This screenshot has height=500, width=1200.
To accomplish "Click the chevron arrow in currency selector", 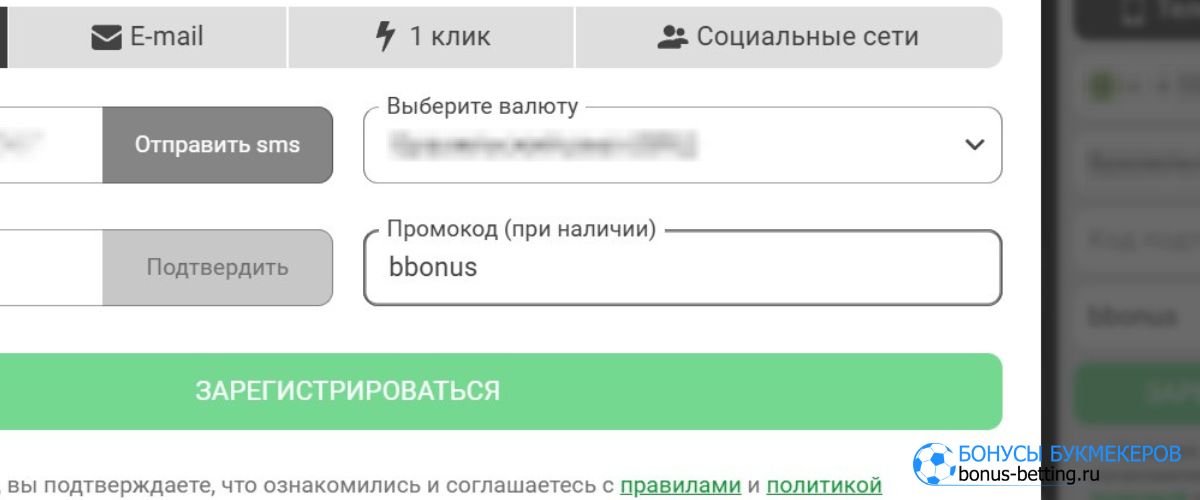I will coord(974,145).
